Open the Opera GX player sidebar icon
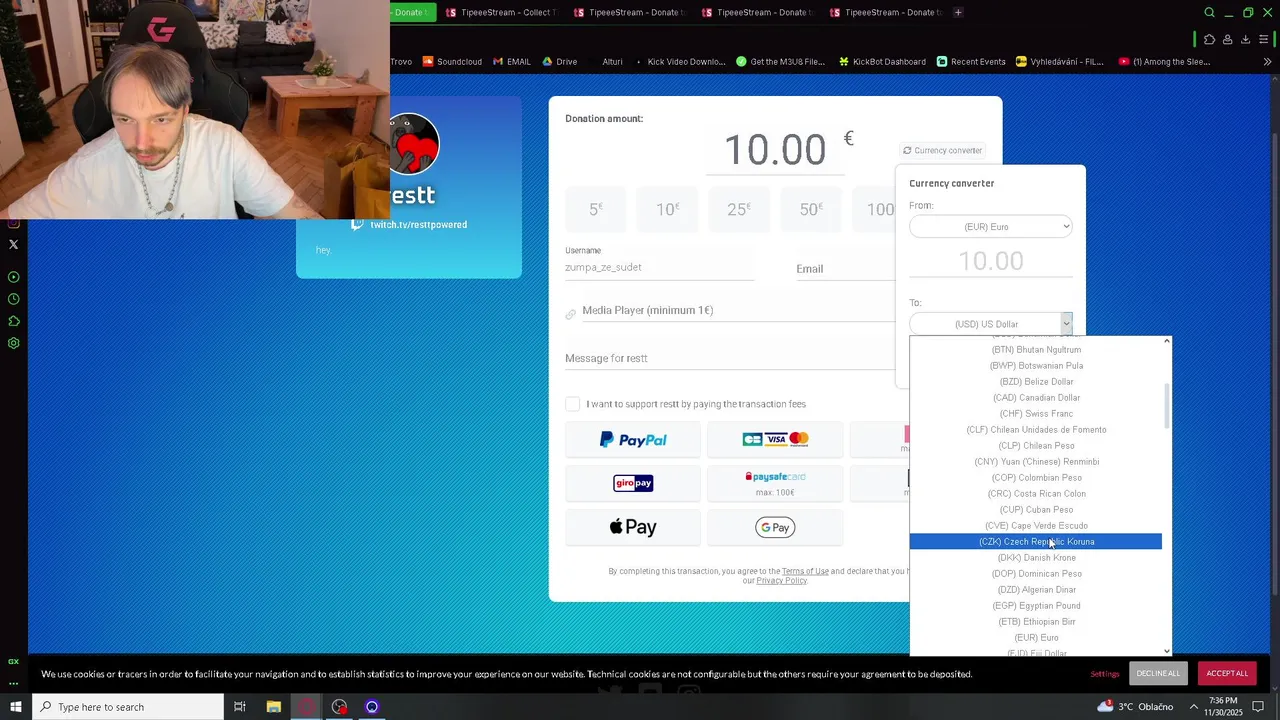The width and height of the screenshot is (1280, 720). pyautogui.click(x=13, y=277)
